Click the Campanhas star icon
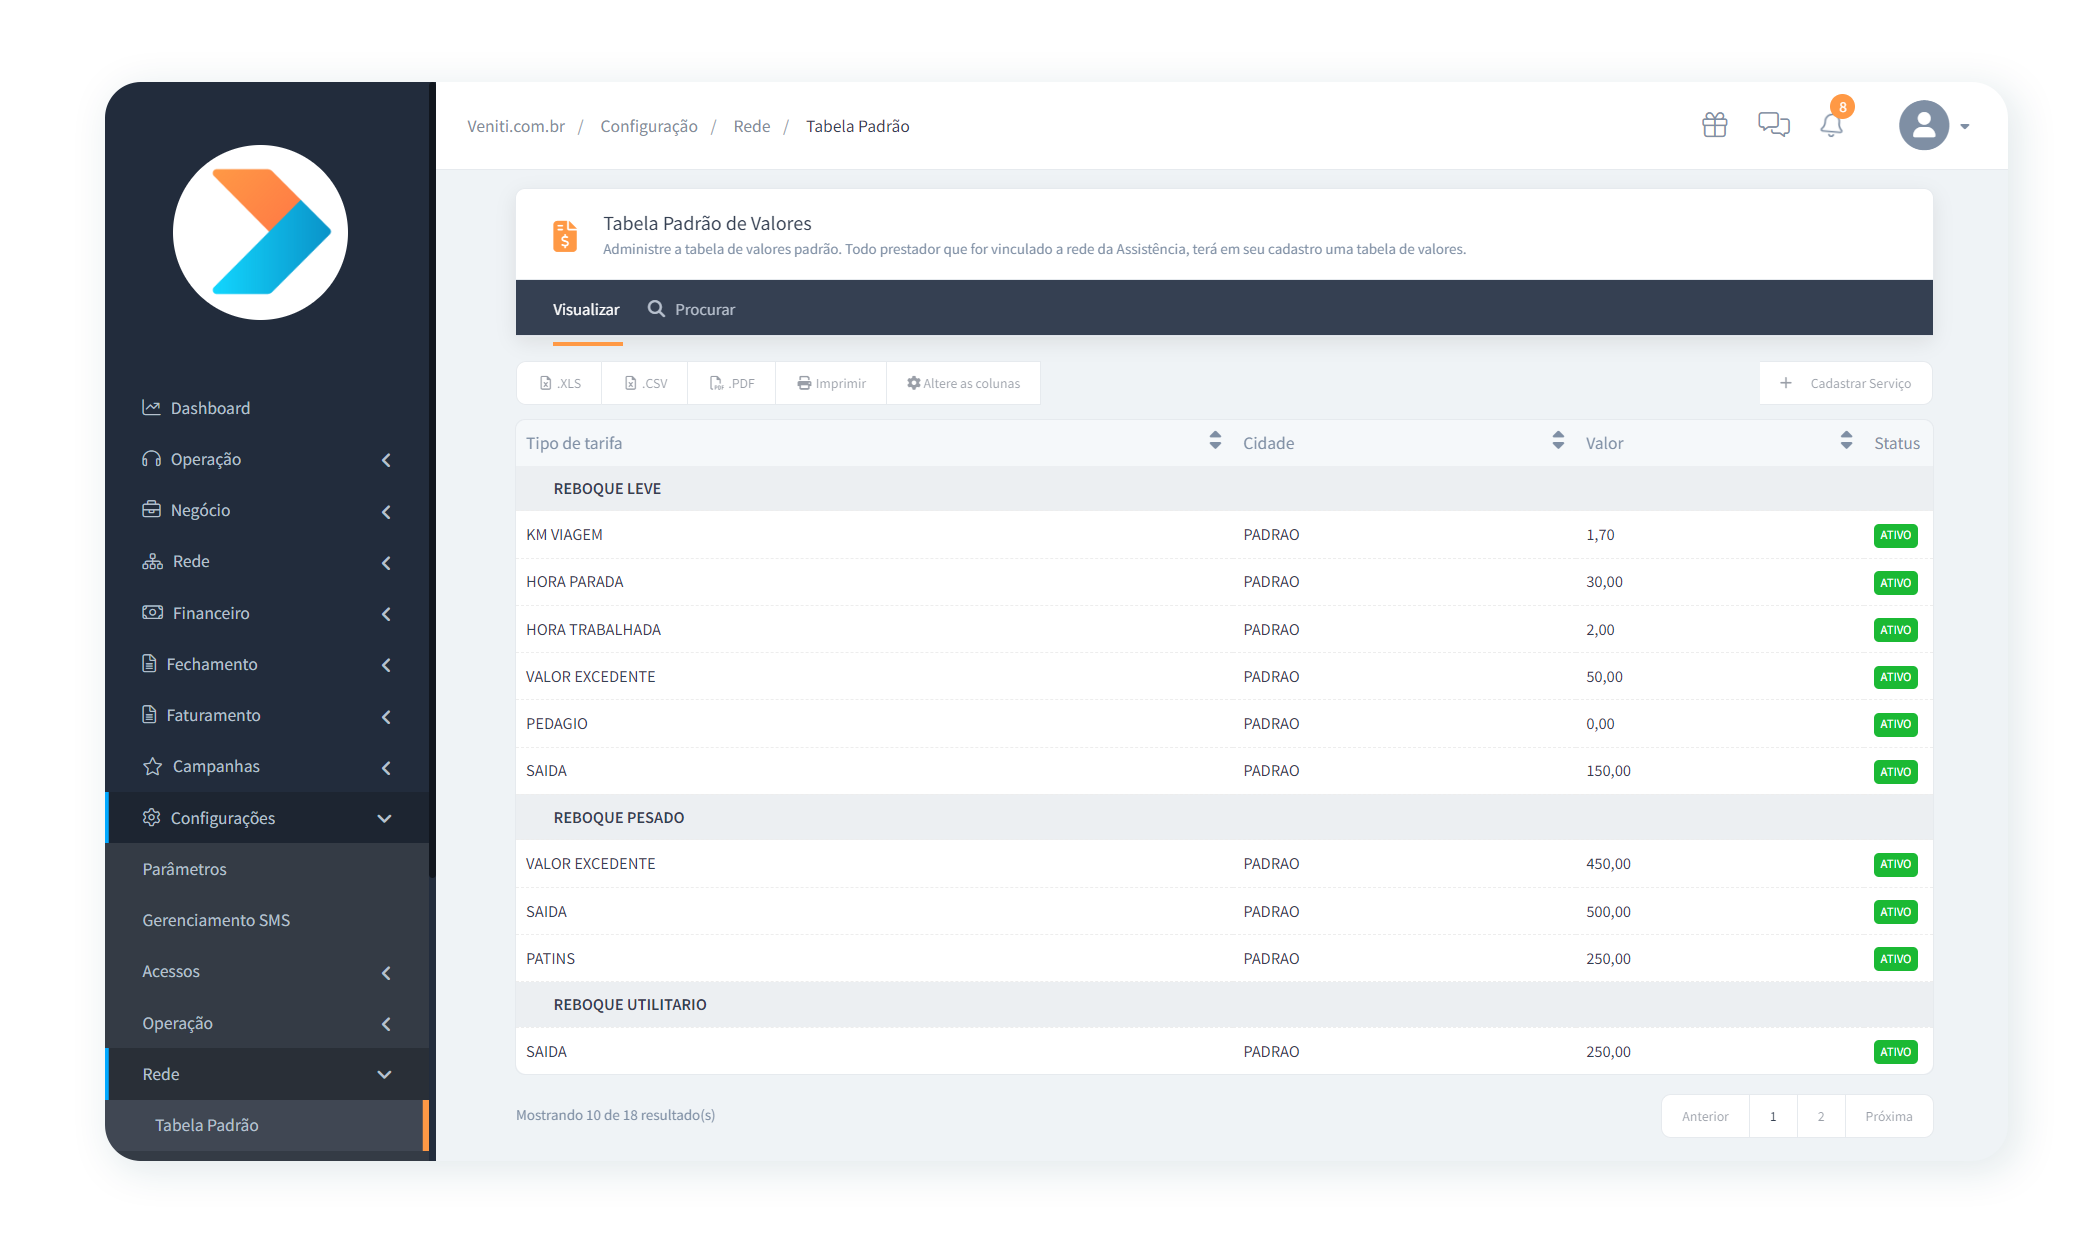This screenshot has height=1243, width=2095. point(152,766)
